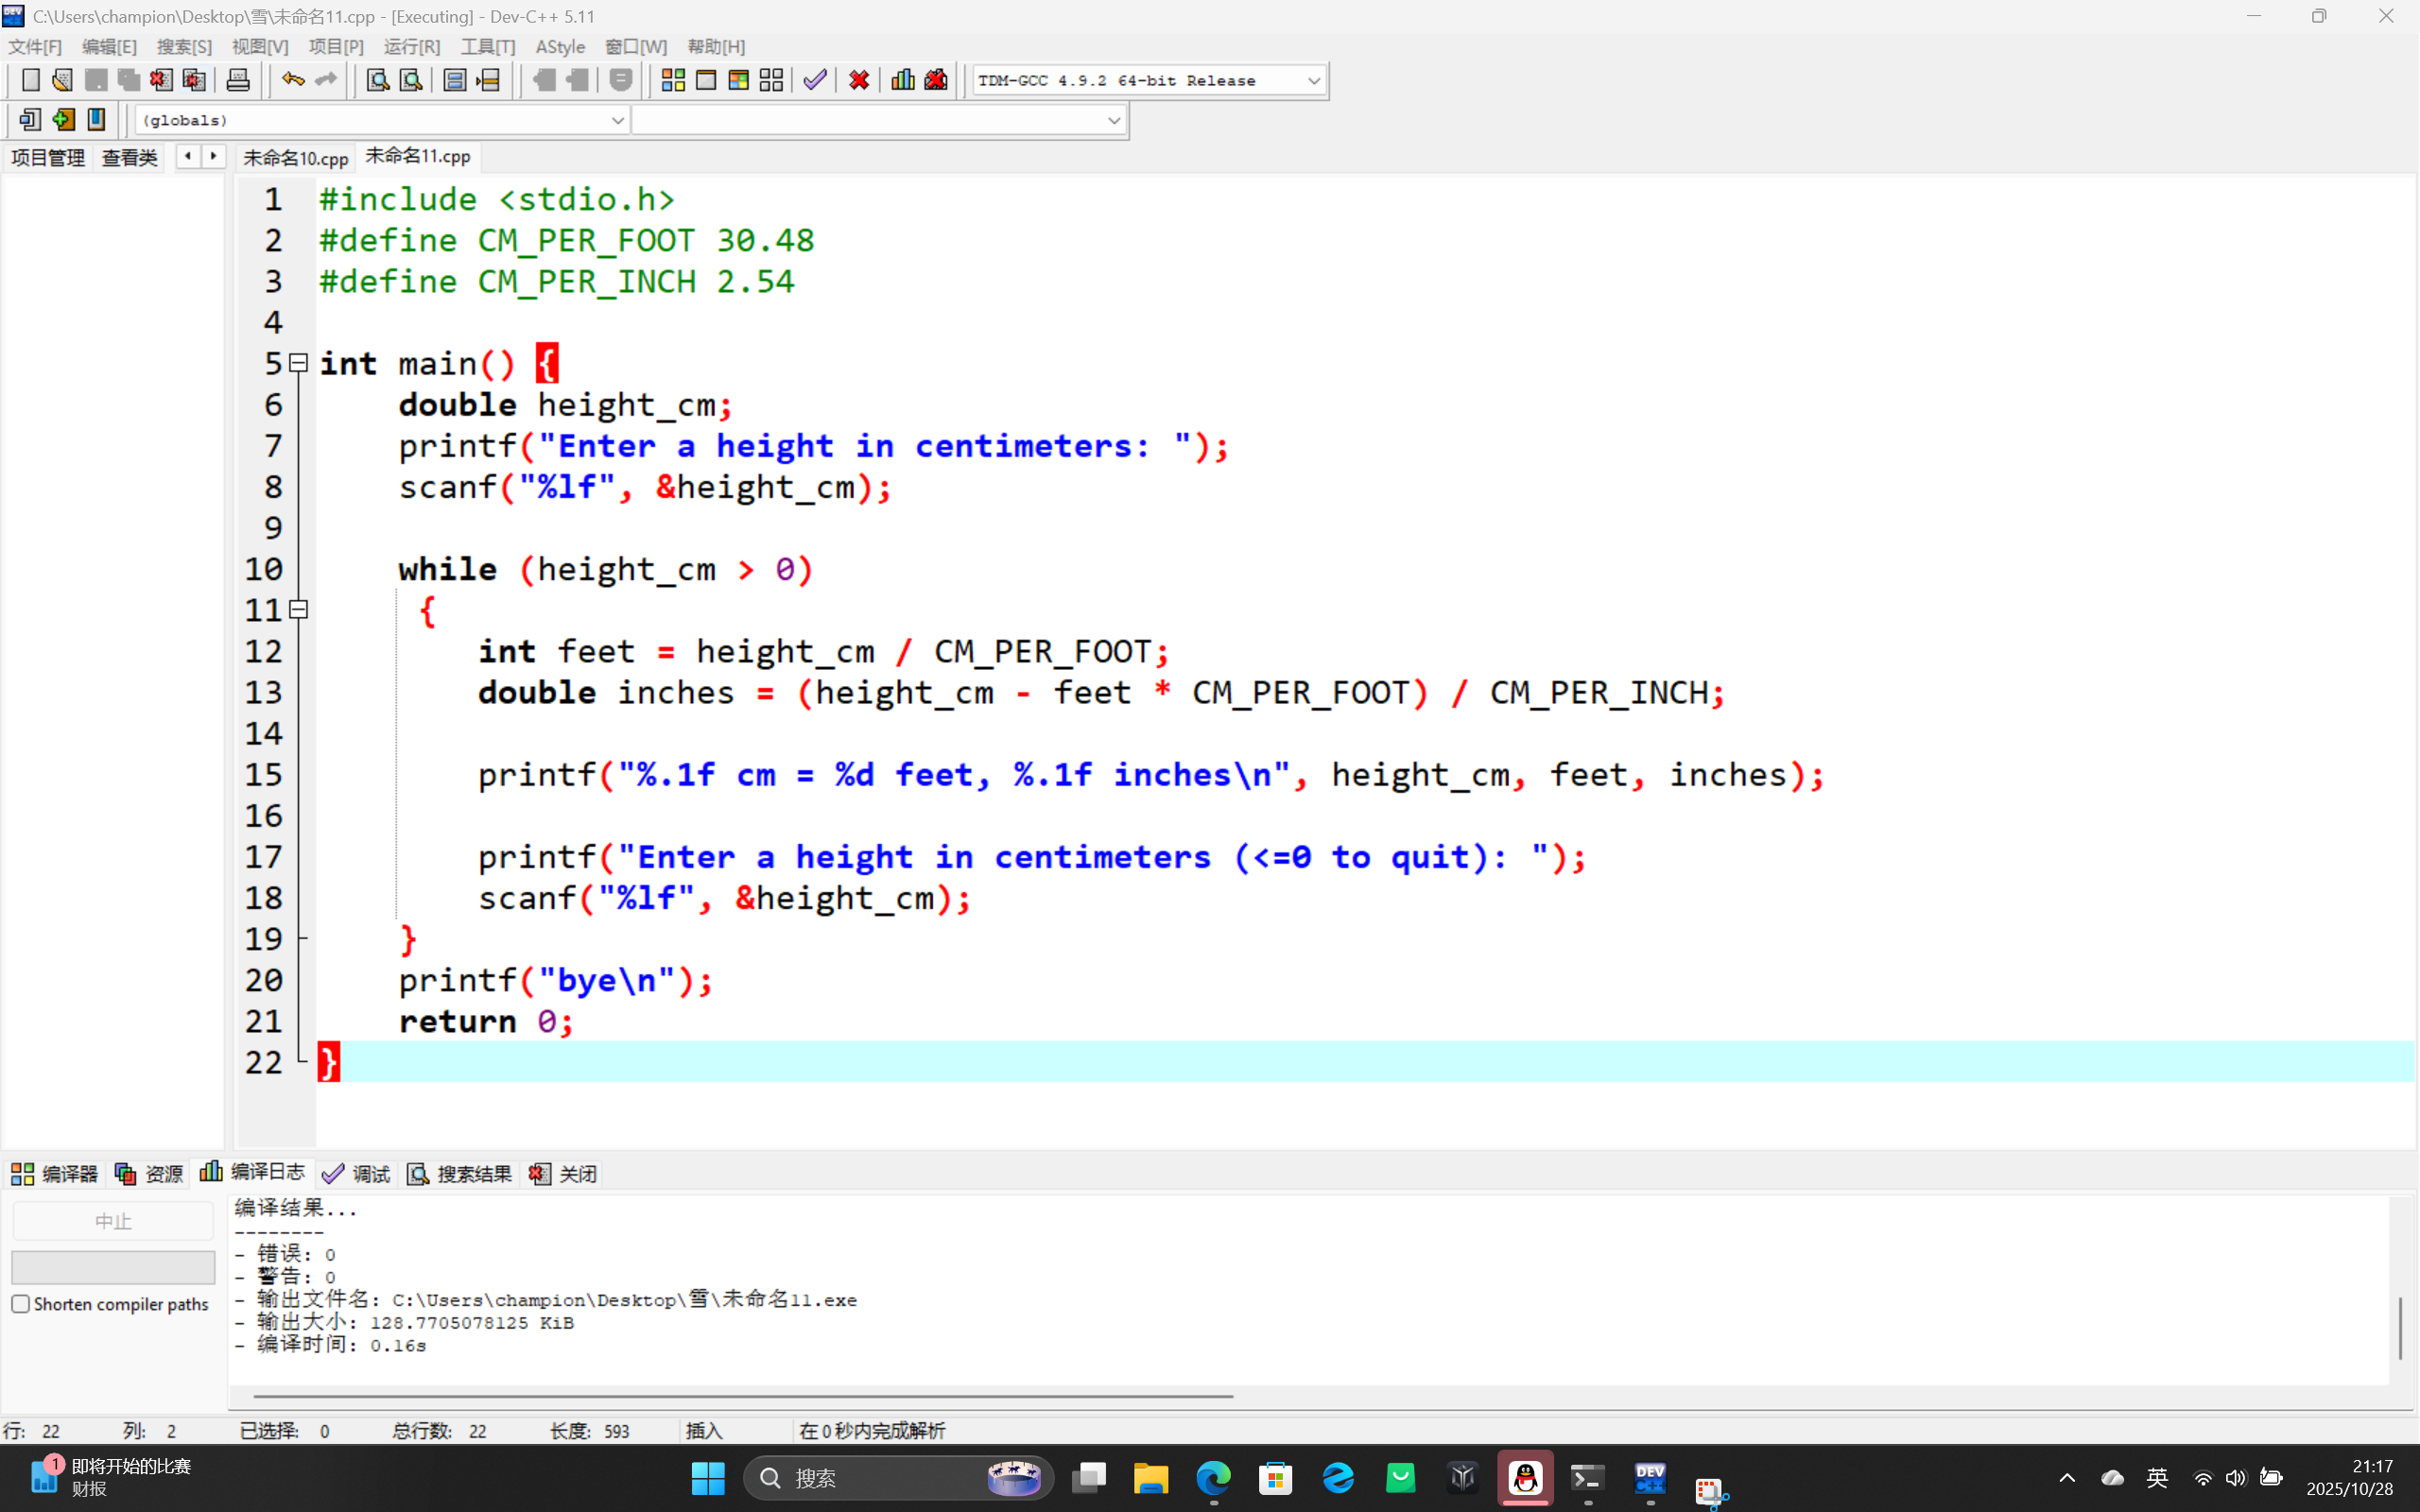2420x1512 pixels.
Task: Open the 调试 bottom panel tab
Action: click(x=357, y=1174)
